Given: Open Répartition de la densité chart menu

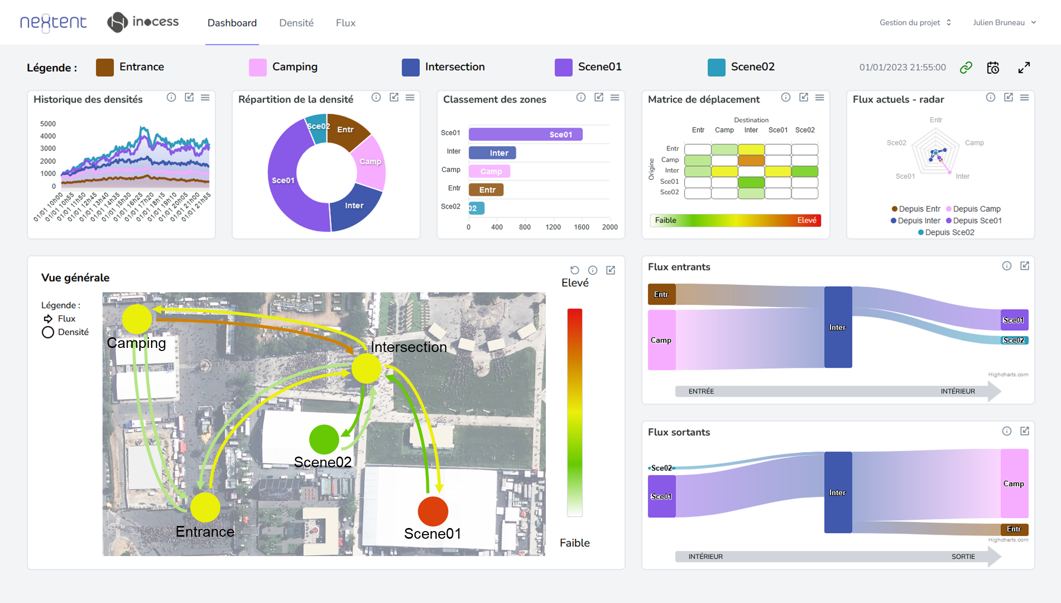Looking at the screenshot, I should click(x=410, y=97).
